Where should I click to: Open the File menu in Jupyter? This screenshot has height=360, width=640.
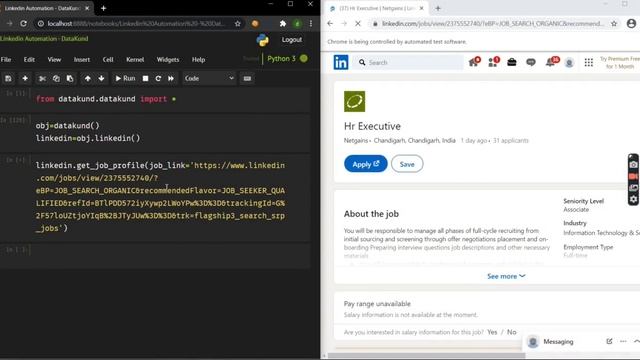6,60
